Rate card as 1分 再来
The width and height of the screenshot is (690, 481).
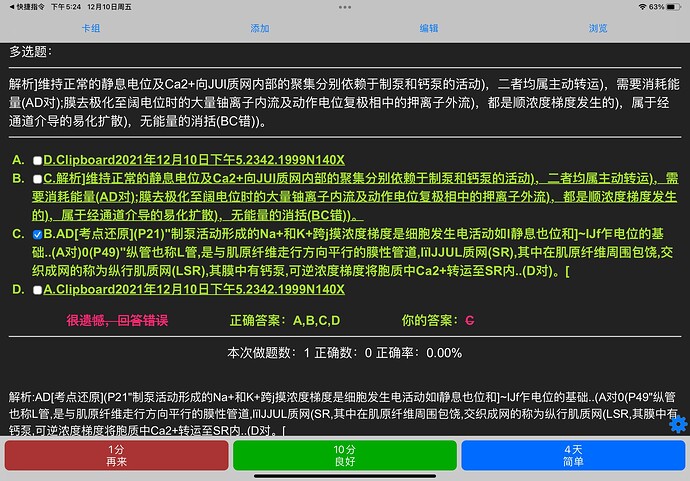(x=117, y=455)
